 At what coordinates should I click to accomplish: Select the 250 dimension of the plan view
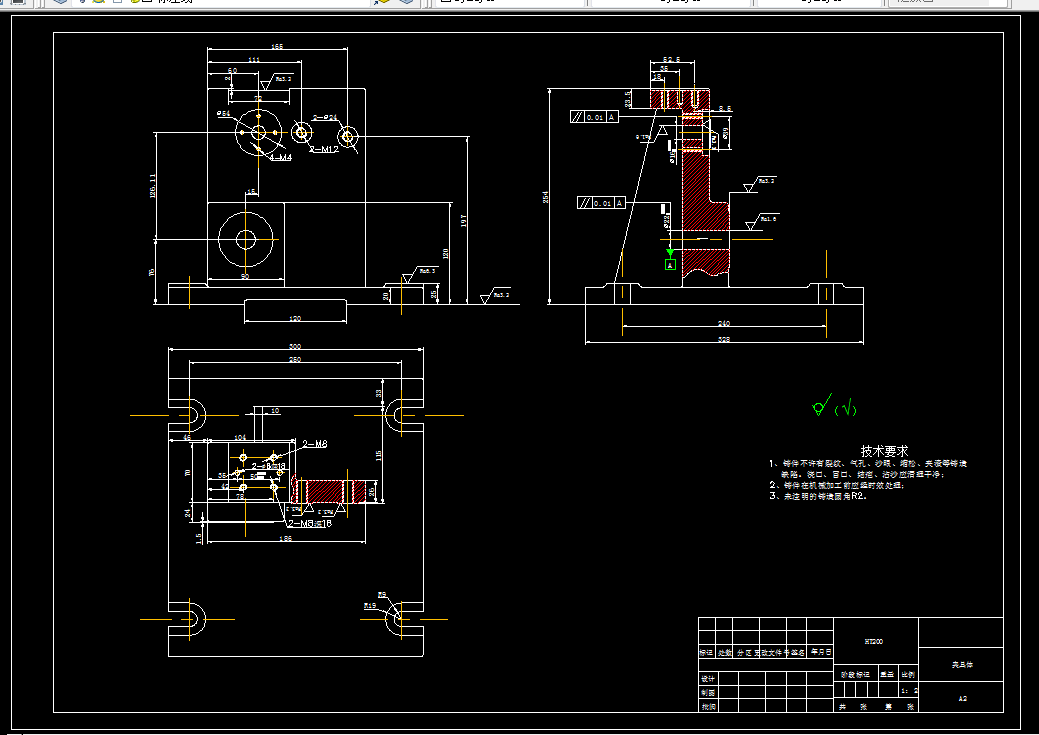[295, 359]
